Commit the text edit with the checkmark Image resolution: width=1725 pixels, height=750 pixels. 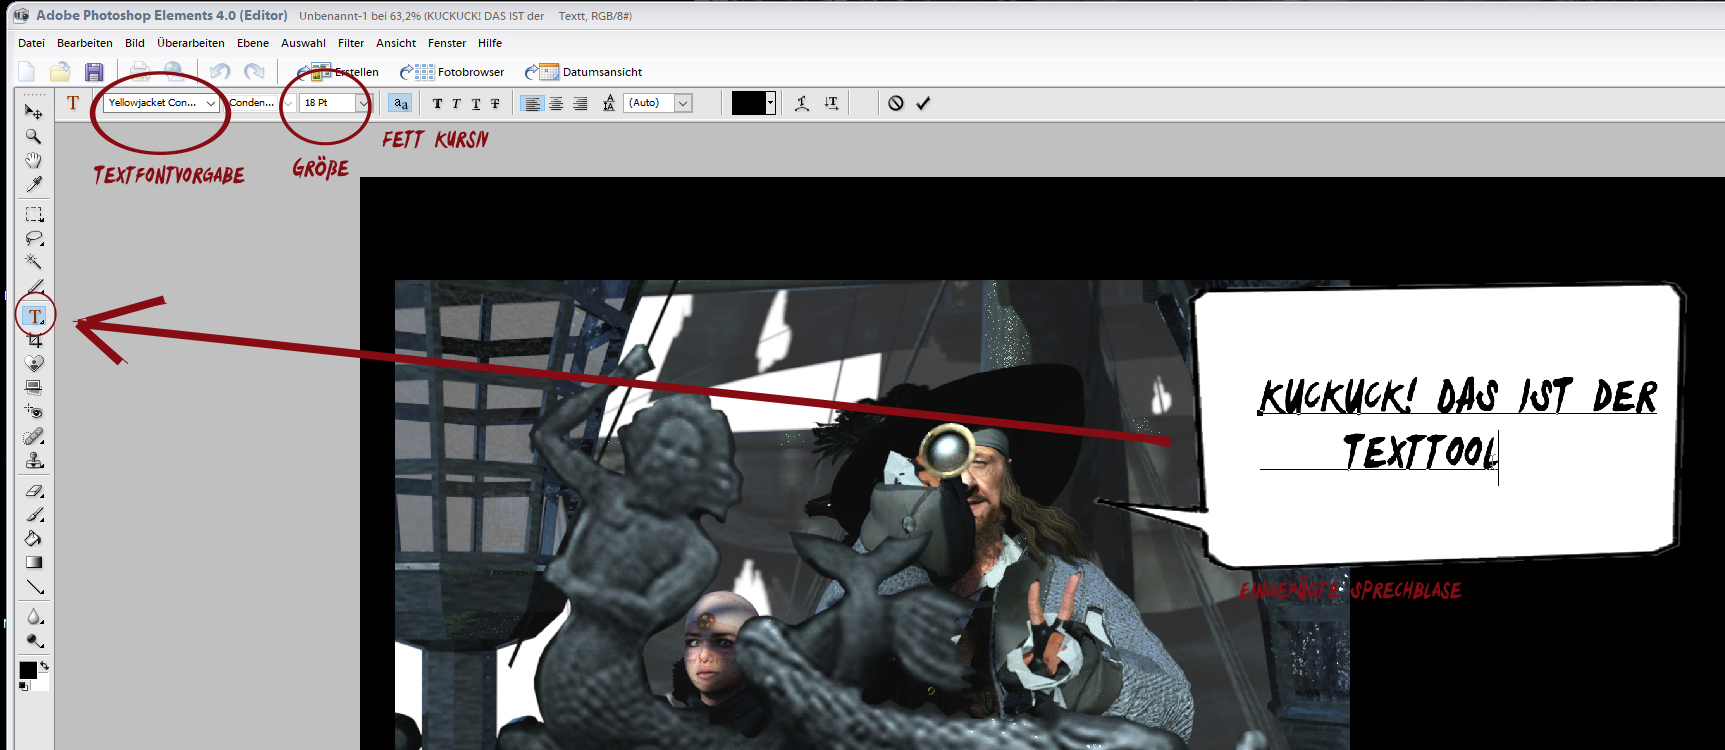point(923,103)
